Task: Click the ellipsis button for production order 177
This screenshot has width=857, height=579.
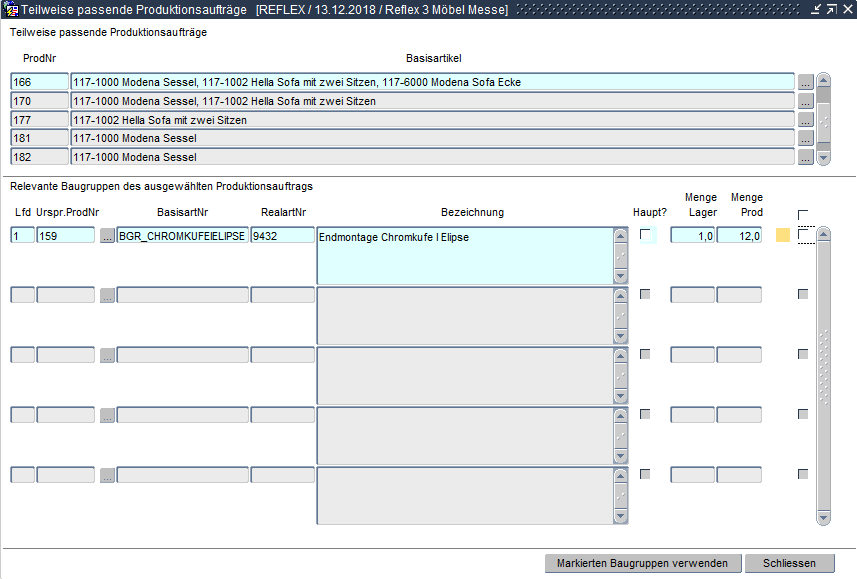Action: coord(805,120)
